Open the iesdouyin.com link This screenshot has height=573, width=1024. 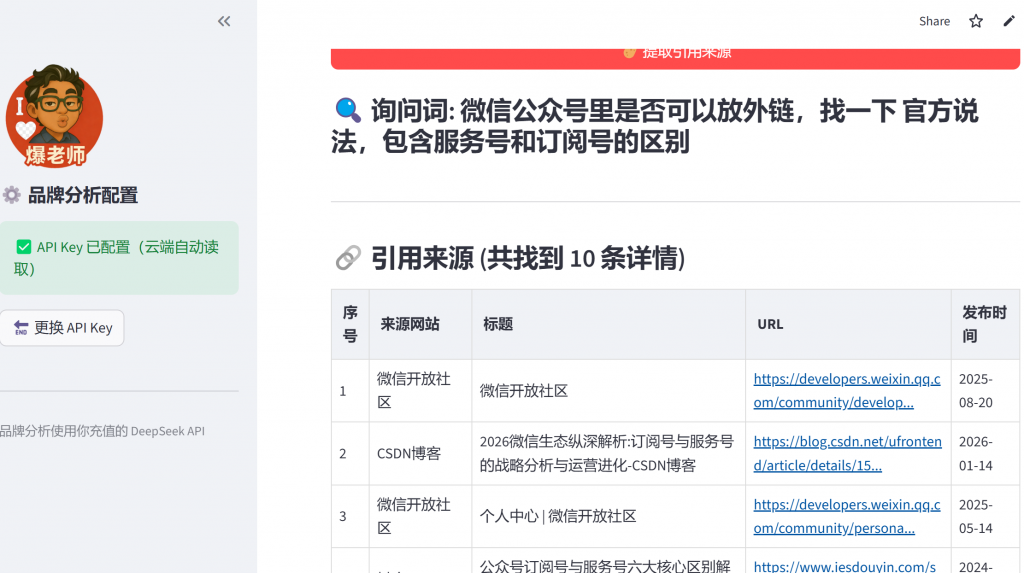pos(844,566)
